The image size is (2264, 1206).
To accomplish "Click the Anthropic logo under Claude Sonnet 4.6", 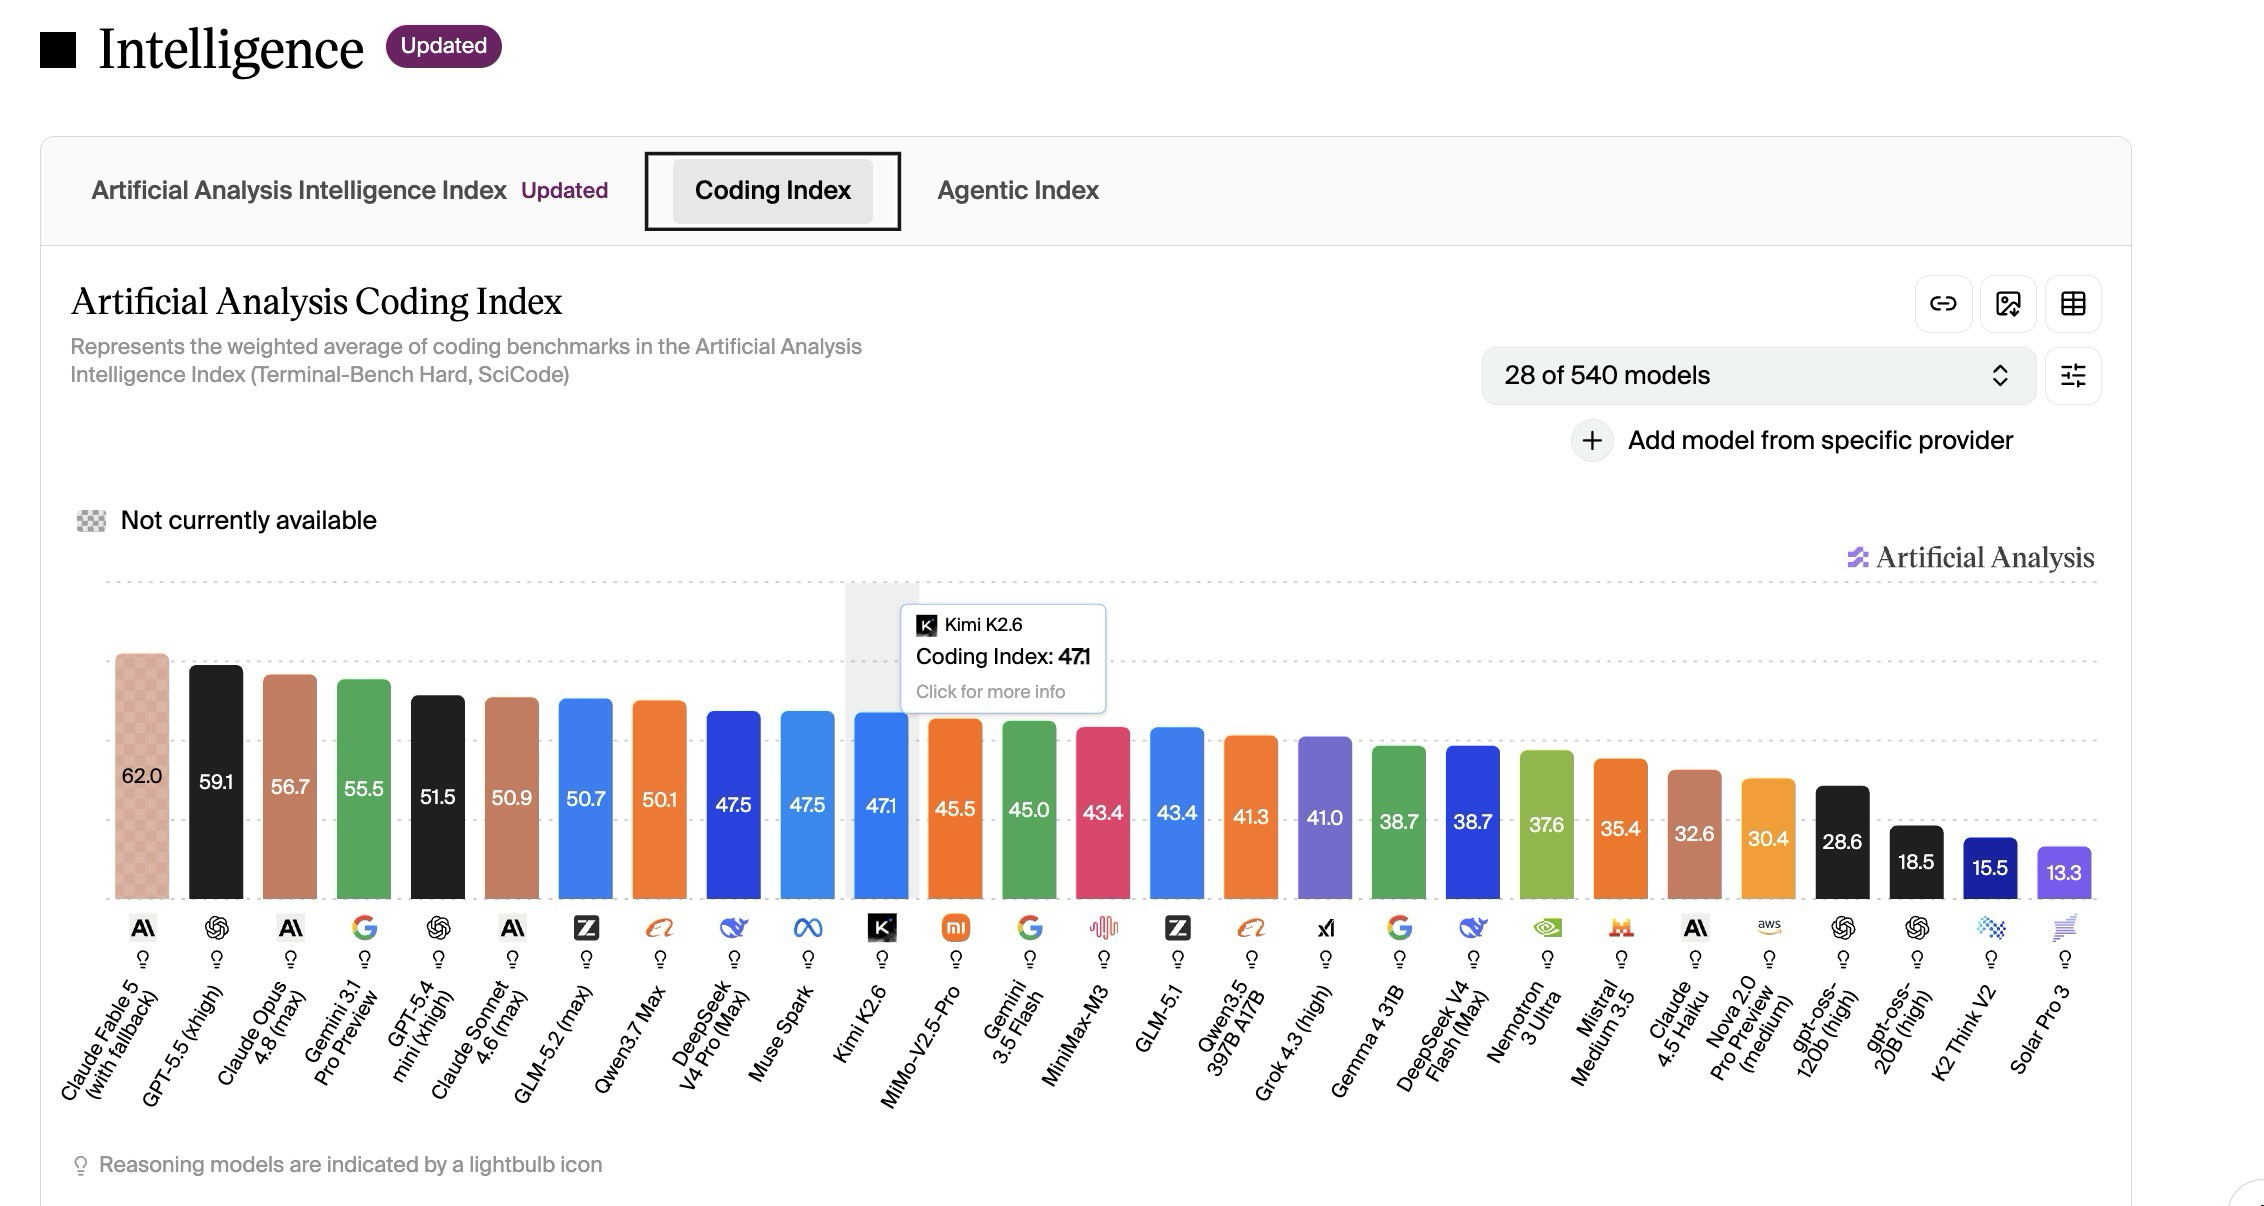I will [x=512, y=928].
